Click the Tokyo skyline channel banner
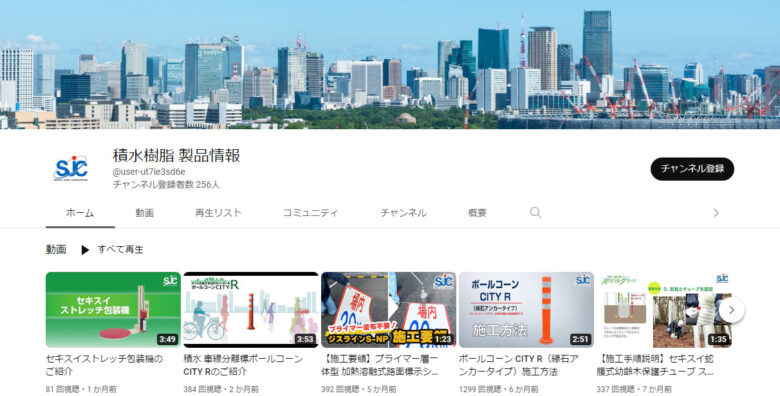Viewport: 780px width, 396px height. (x=390, y=65)
